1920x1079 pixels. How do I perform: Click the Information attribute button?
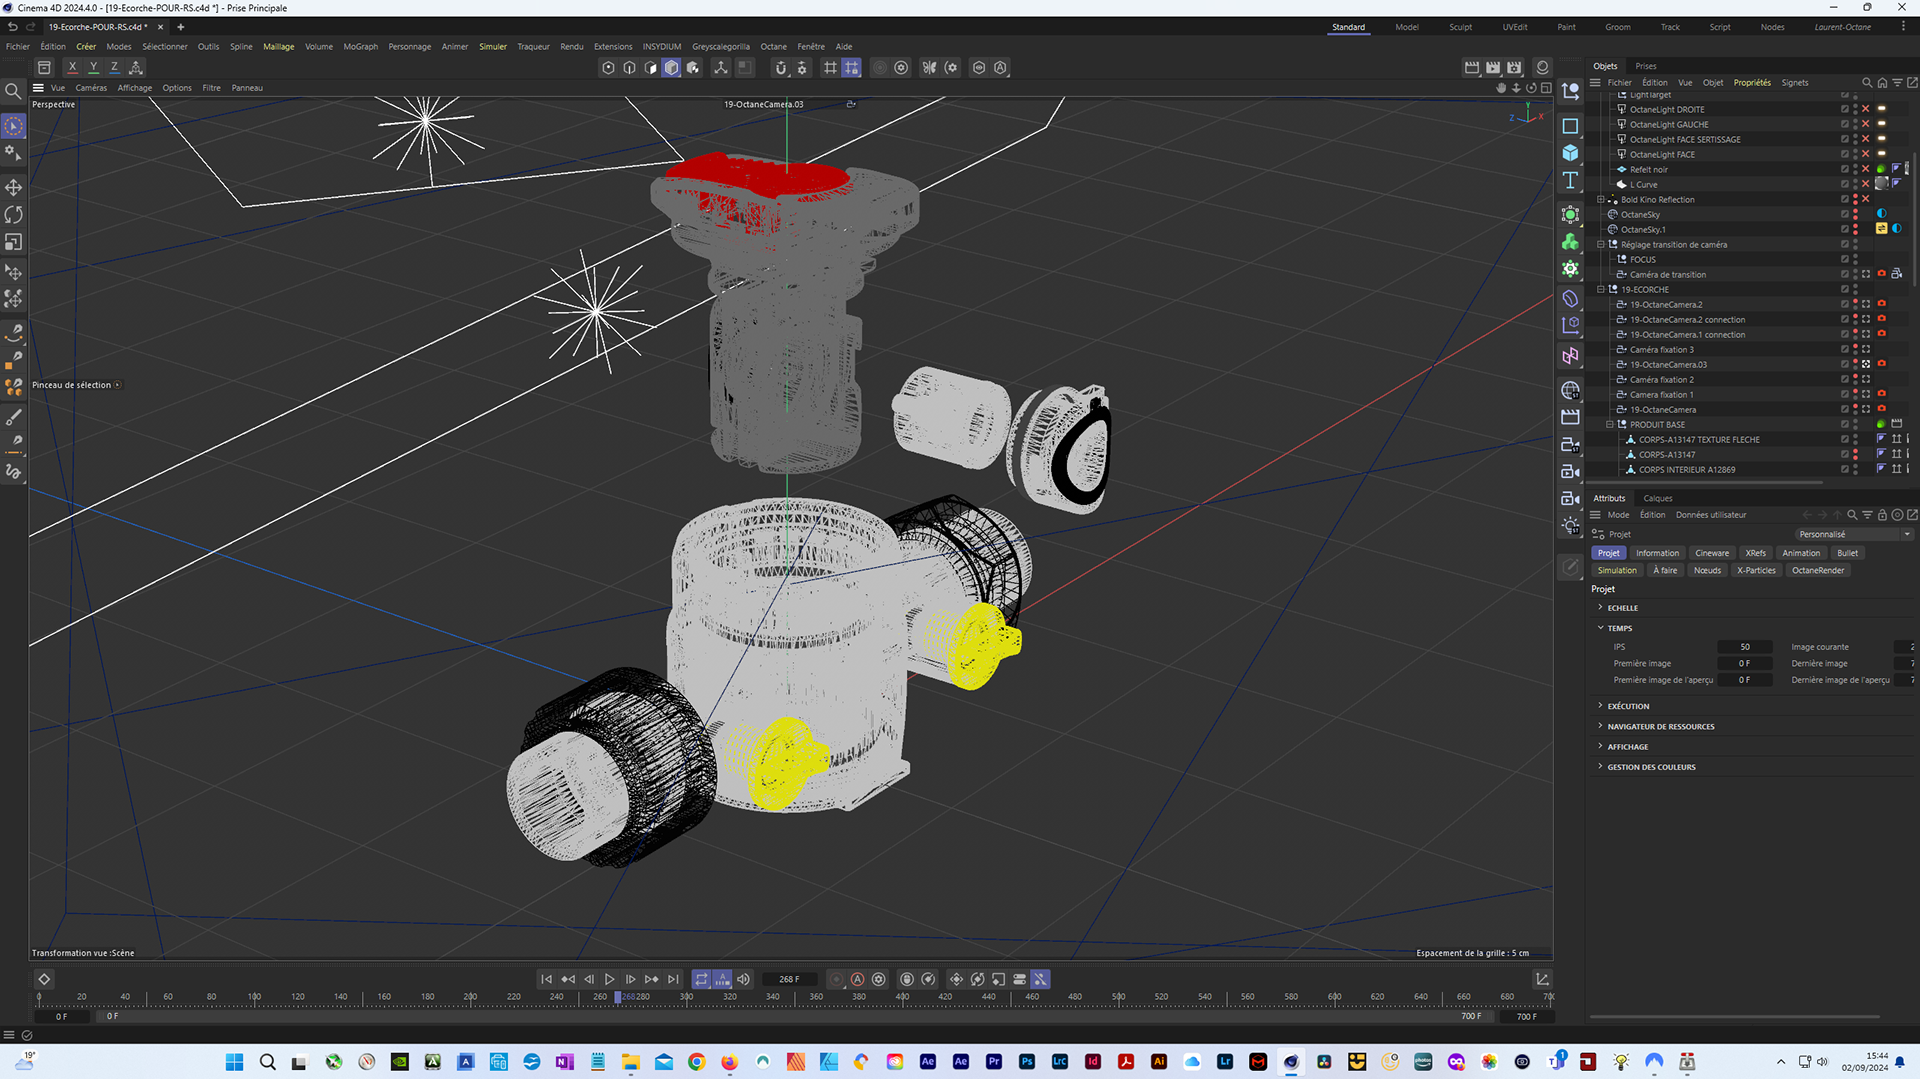pos(1657,553)
